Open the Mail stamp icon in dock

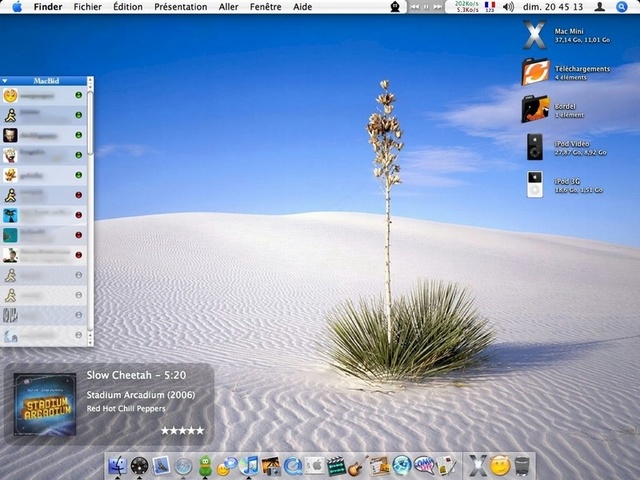click(161, 465)
